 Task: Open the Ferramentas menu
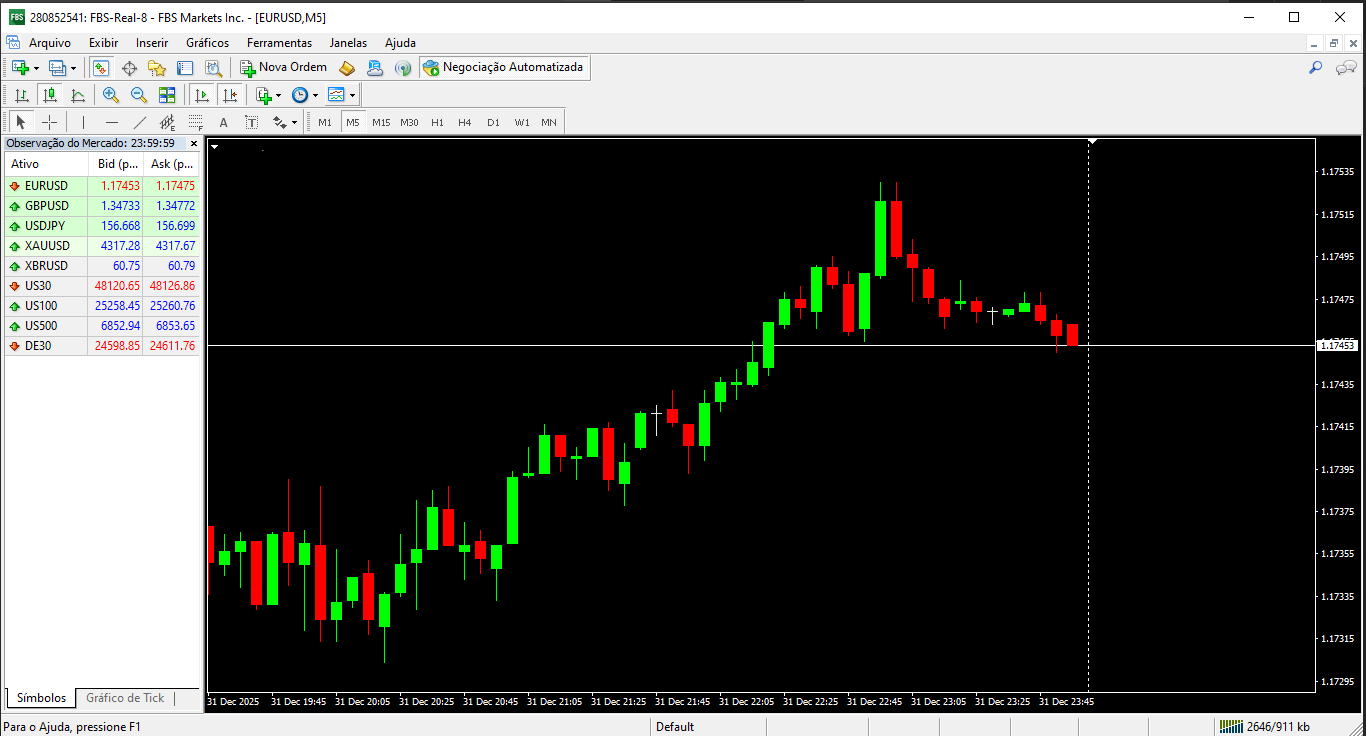click(279, 43)
